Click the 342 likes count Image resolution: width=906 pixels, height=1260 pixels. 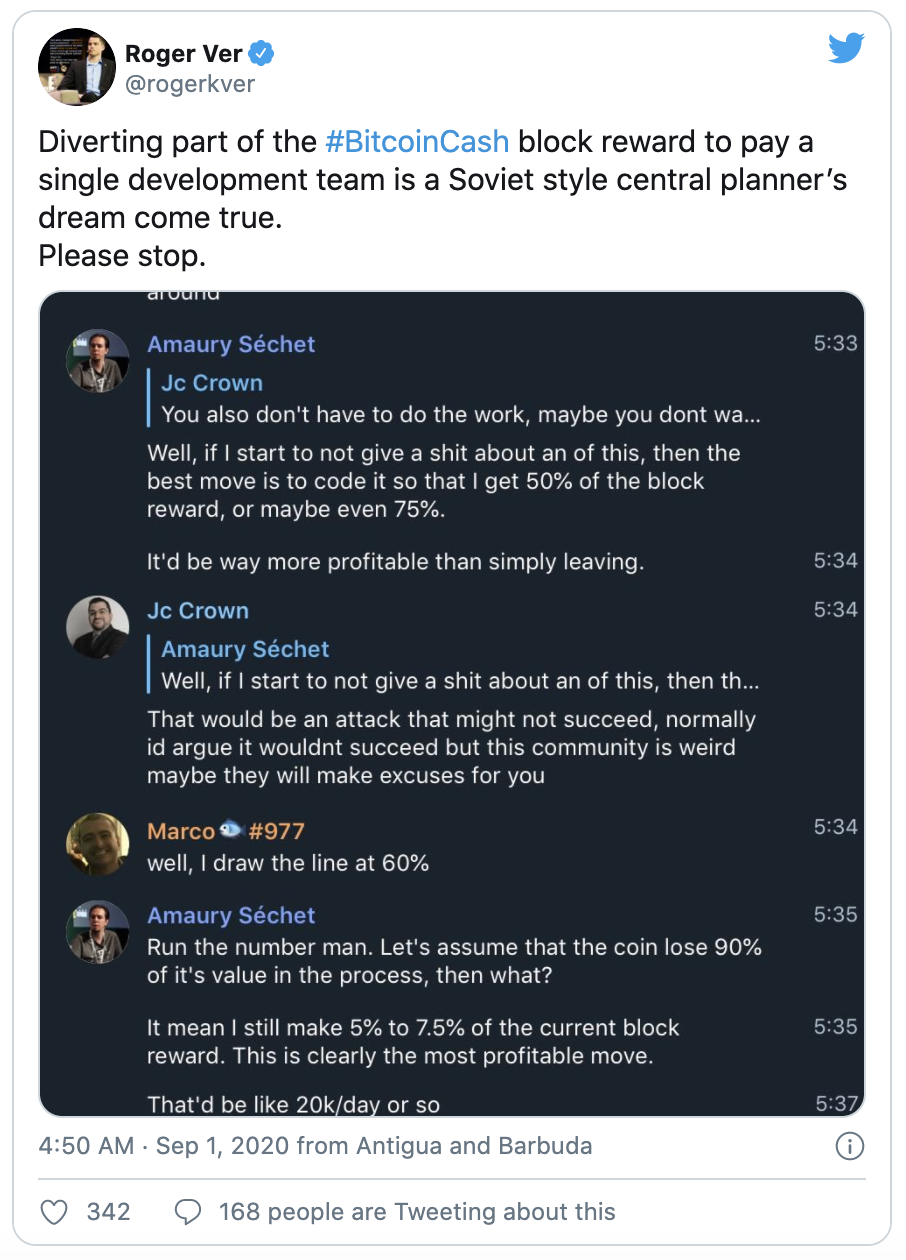108,1212
